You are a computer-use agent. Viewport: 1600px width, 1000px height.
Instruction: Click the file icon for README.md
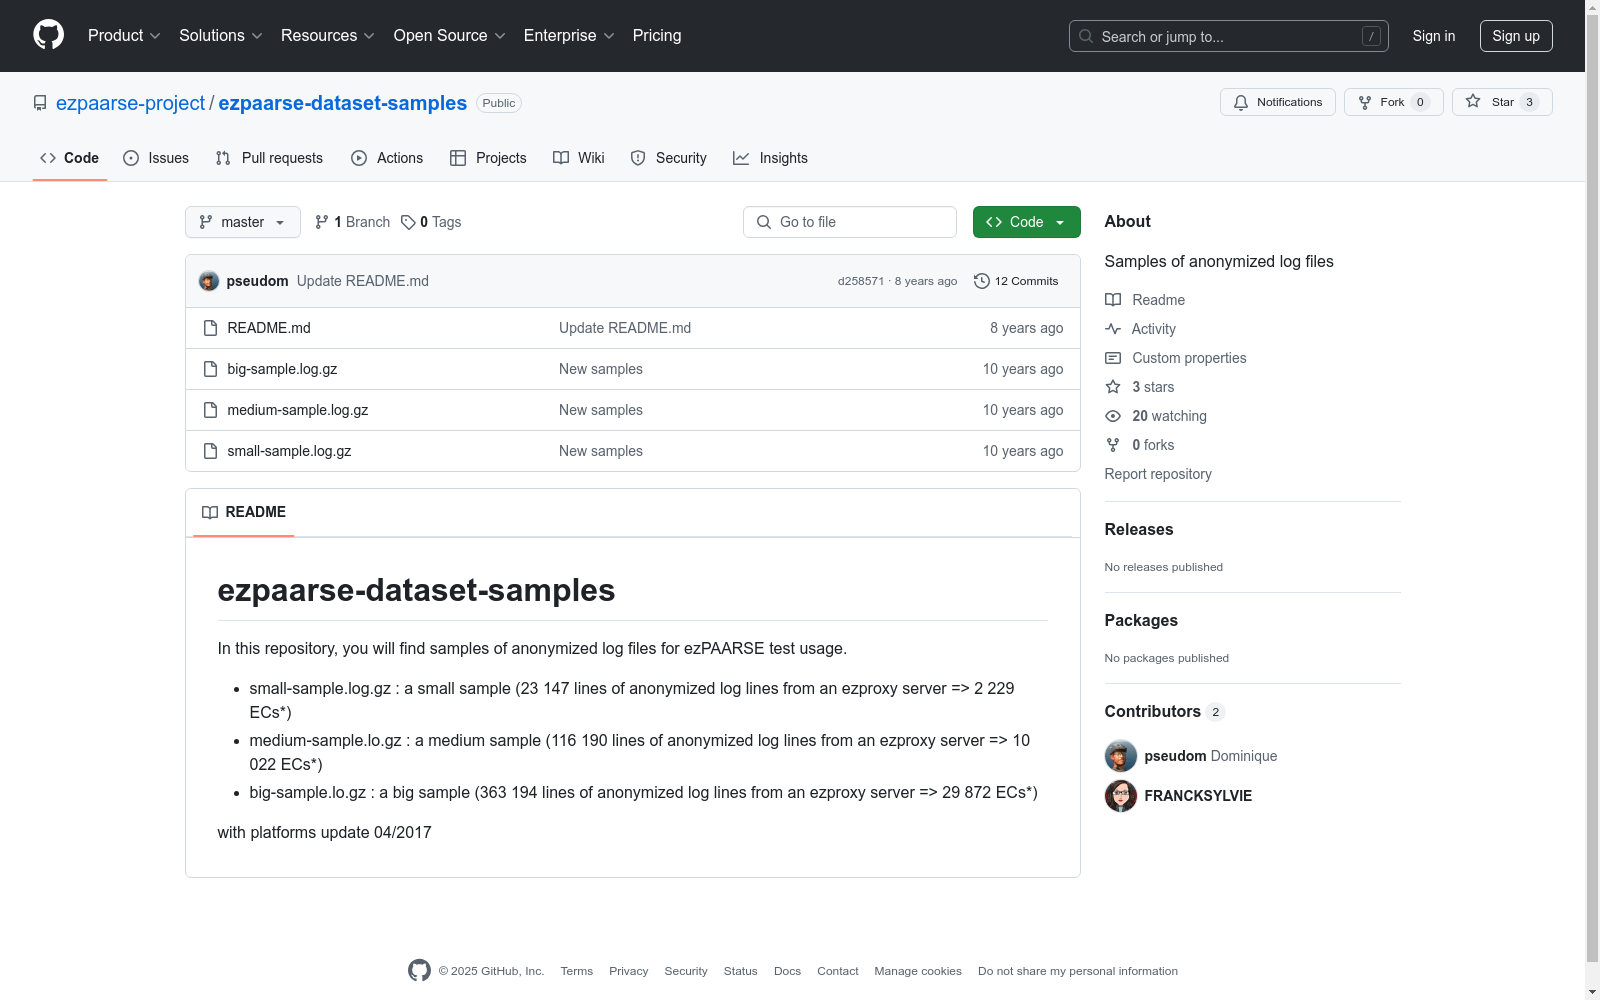210,328
